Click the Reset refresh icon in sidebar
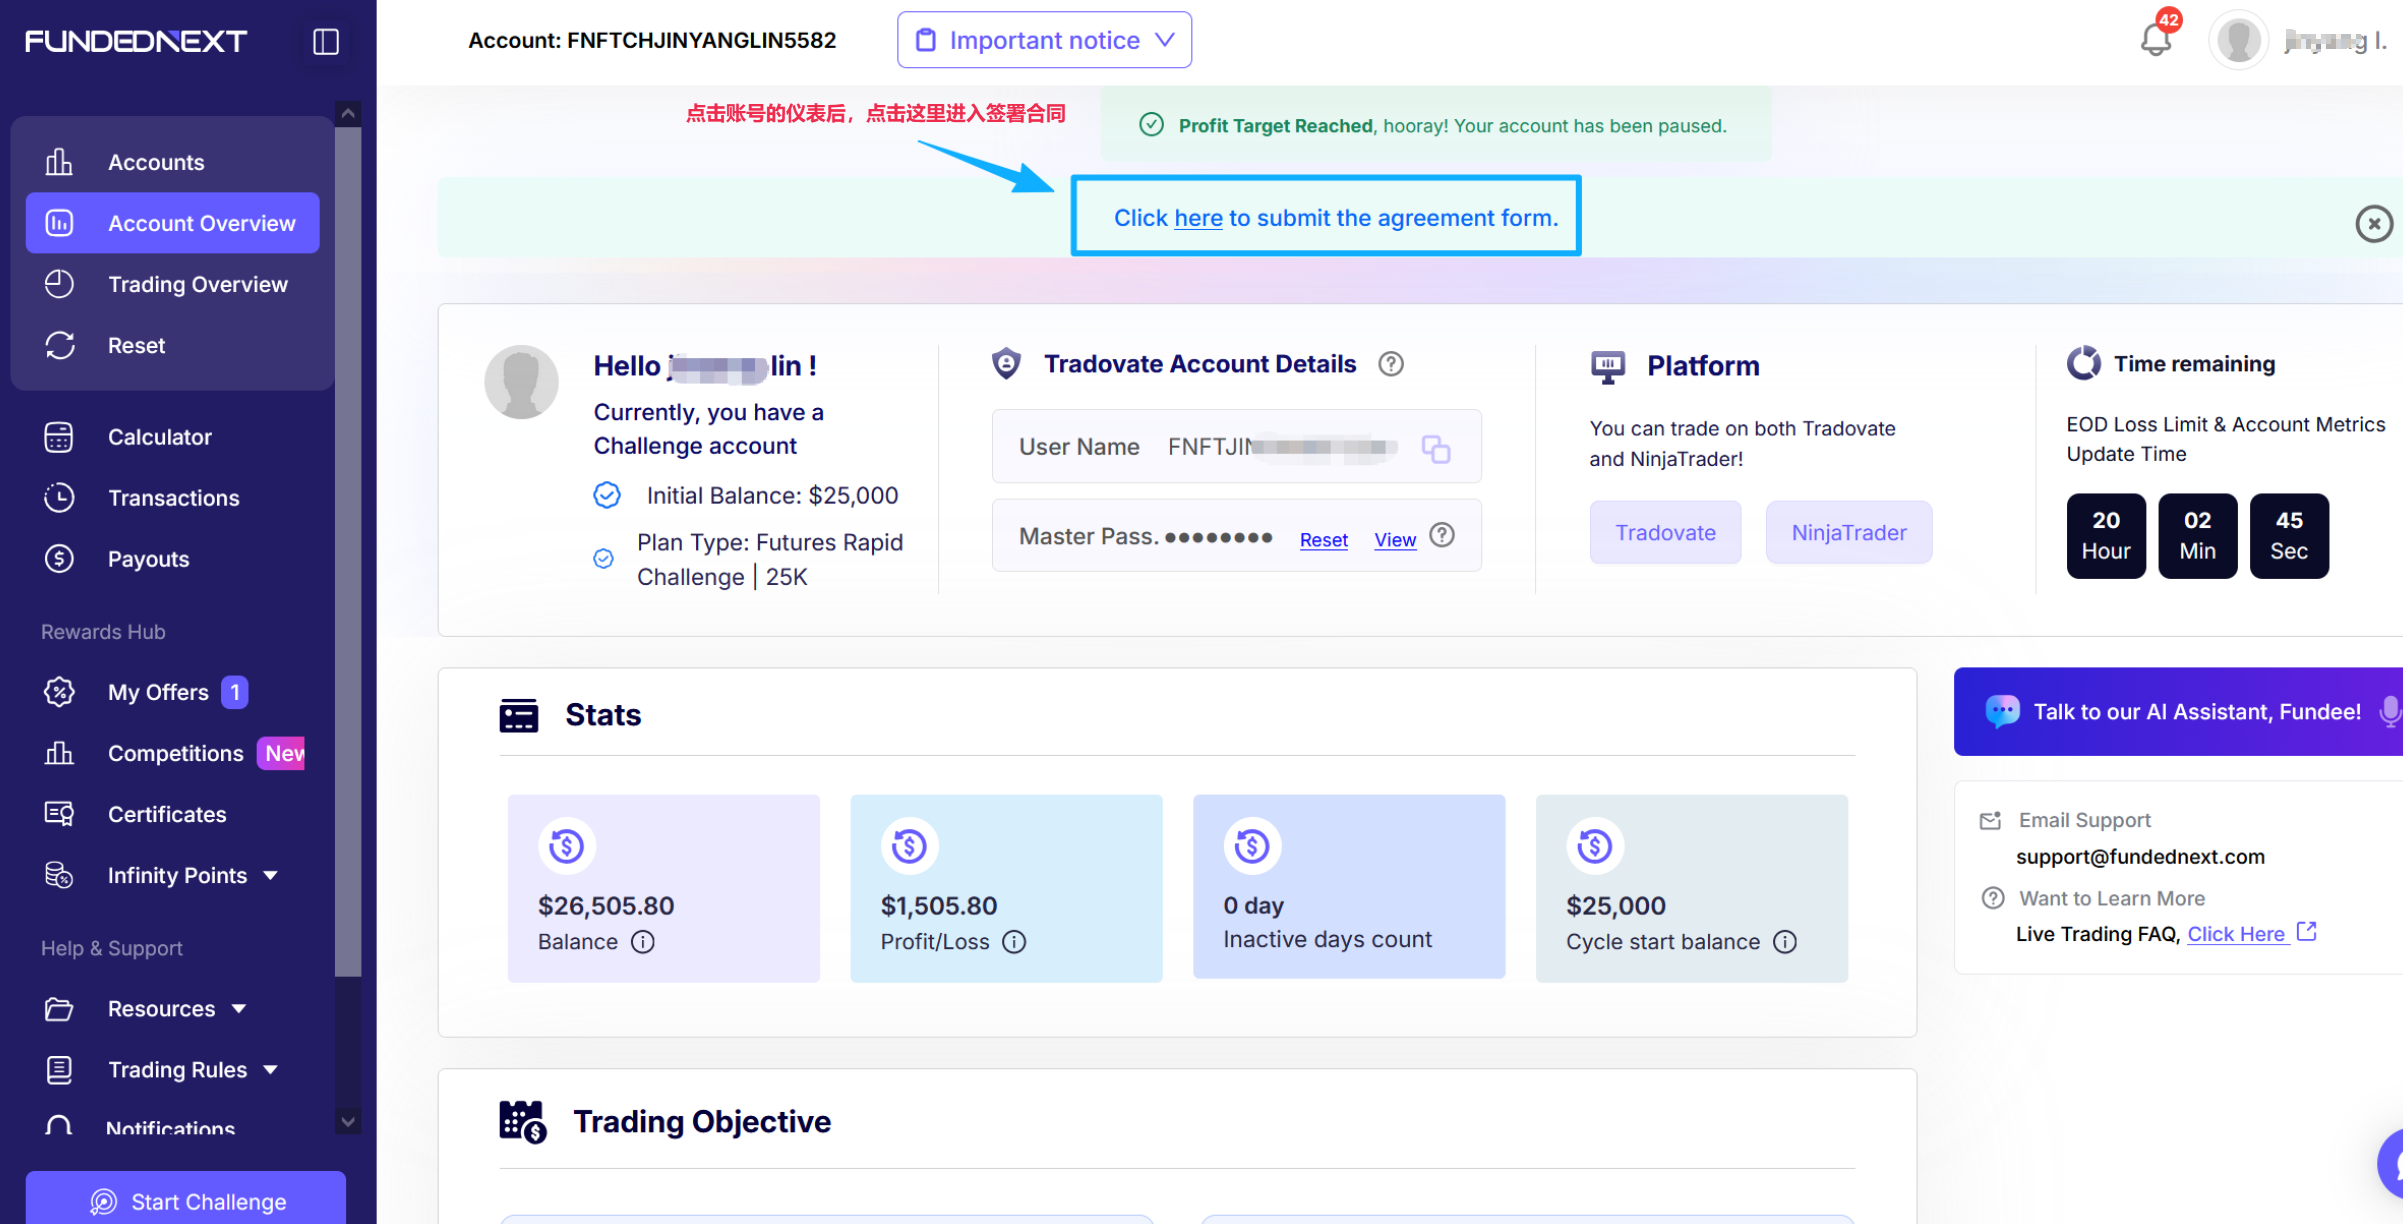 pyautogui.click(x=59, y=345)
